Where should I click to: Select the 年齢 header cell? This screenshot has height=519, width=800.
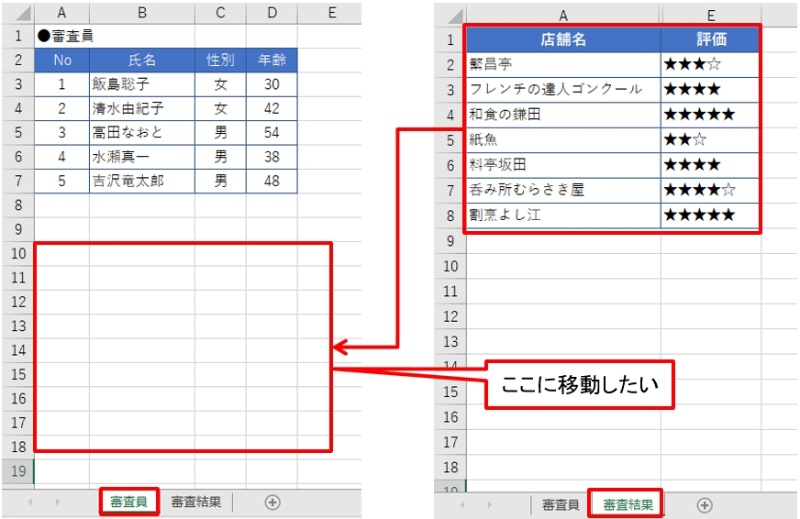pos(271,59)
